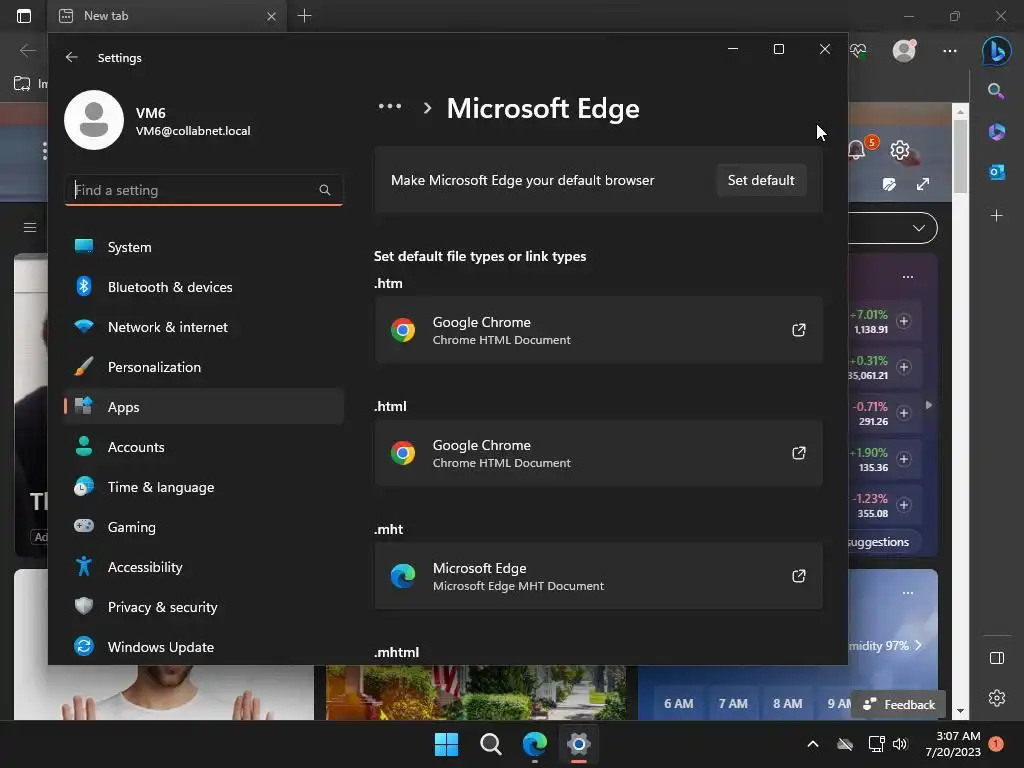The height and width of the screenshot is (768, 1024).
Task: Expand the dropdown chevron on Edge page
Action: coord(919,228)
